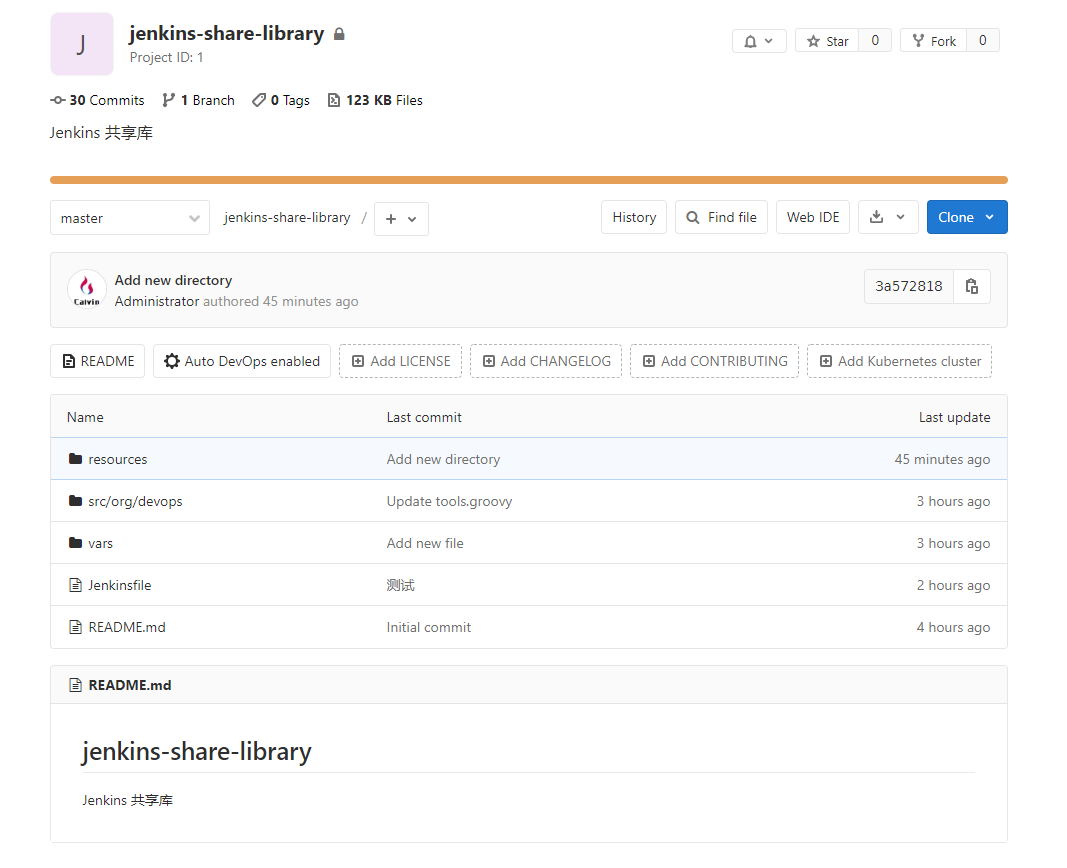The height and width of the screenshot is (868, 1067).
Task: Click '4 hours ago' in README.md row
Action: (x=953, y=627)
